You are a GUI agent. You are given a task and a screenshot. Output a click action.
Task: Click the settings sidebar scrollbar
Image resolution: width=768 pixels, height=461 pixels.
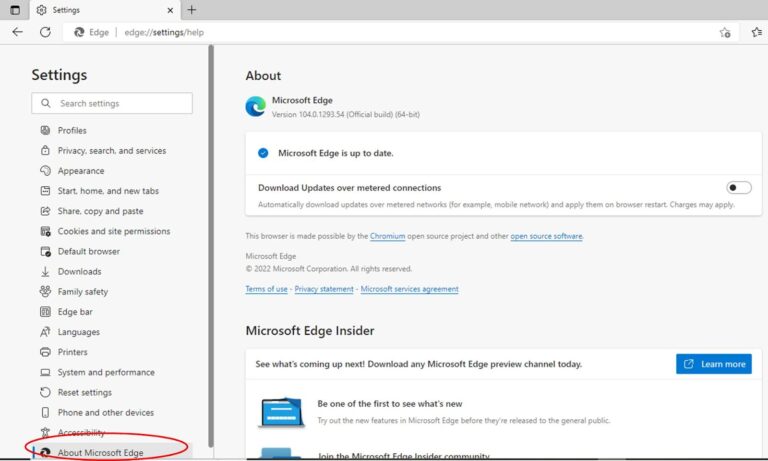[211, 245]
